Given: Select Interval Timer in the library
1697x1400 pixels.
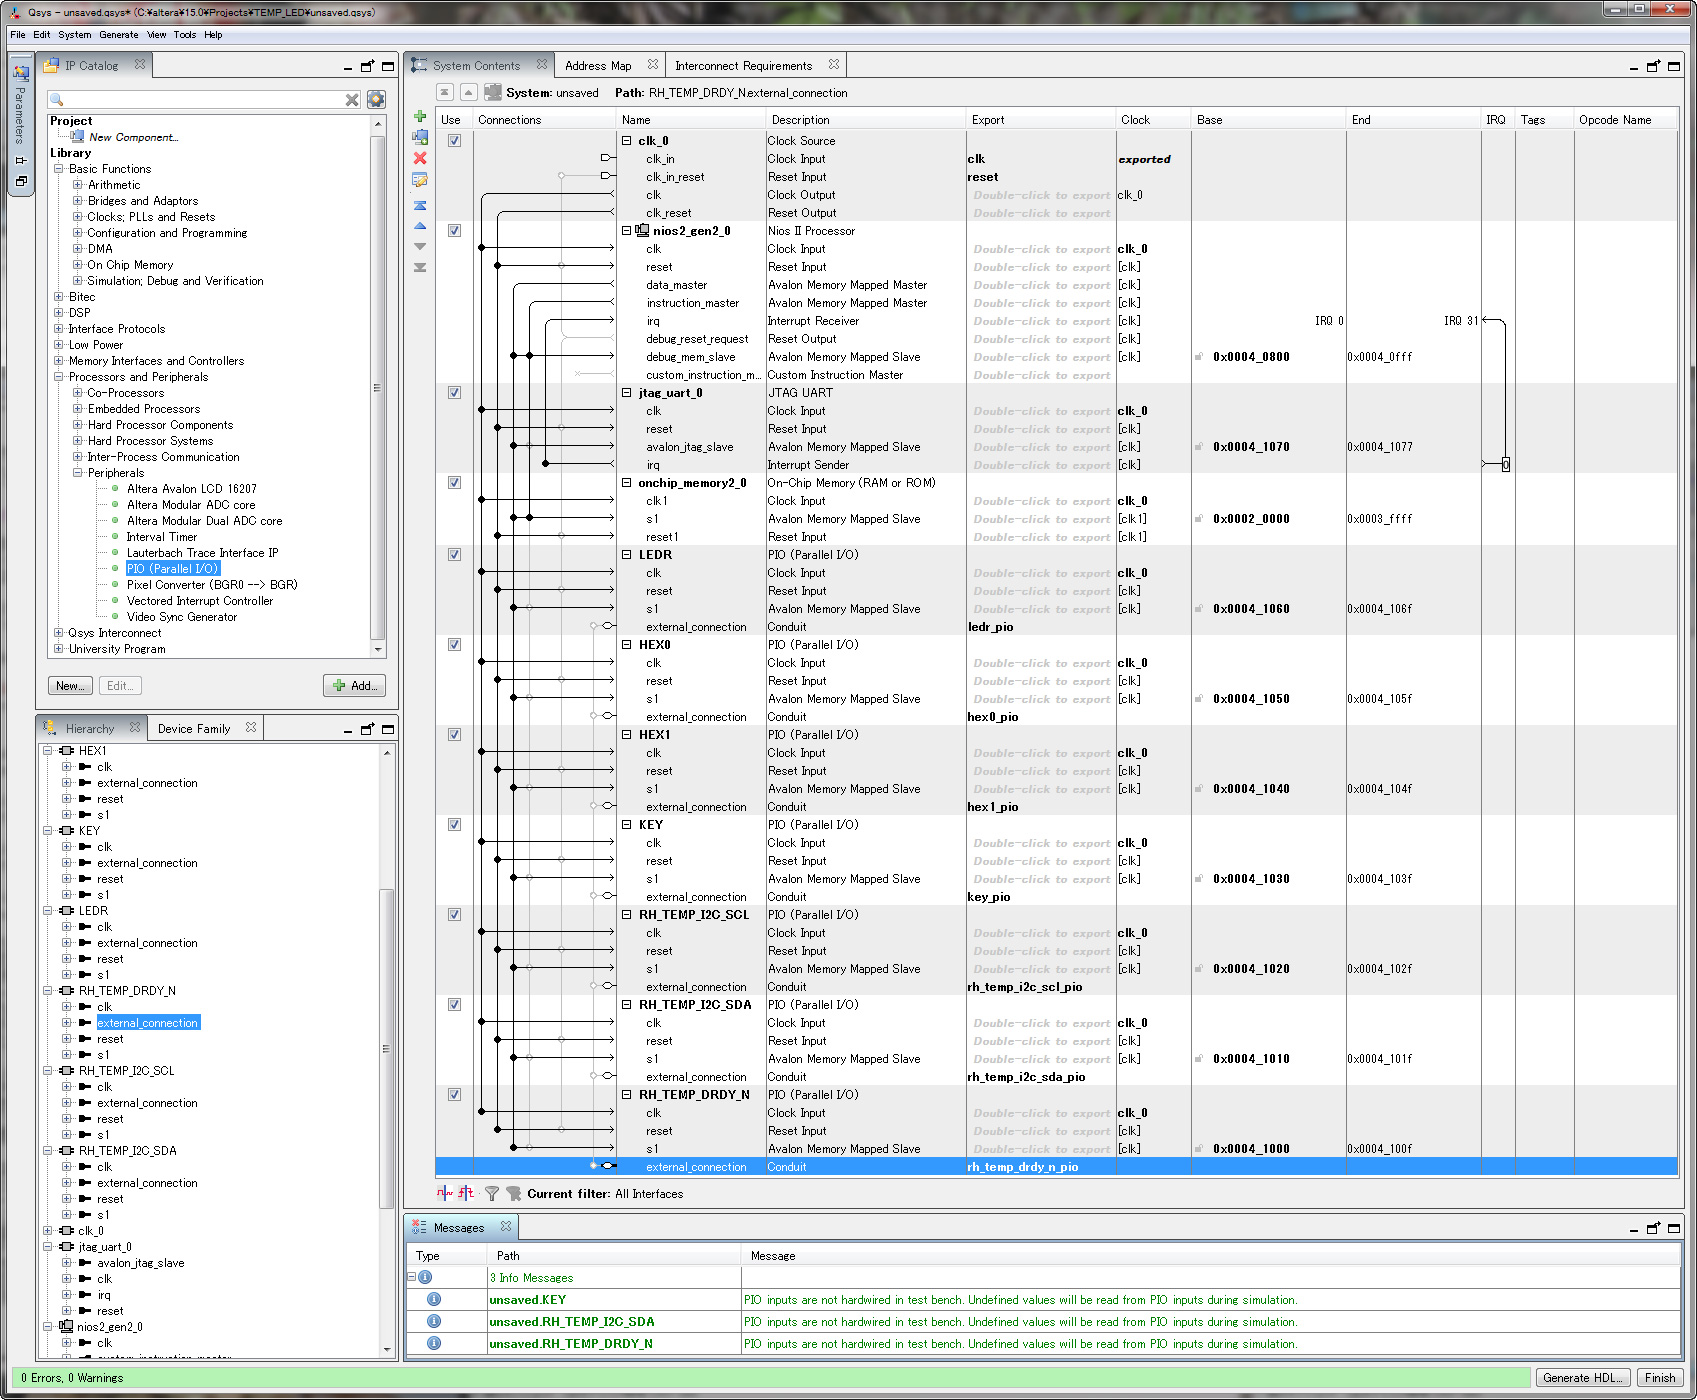Looking at the screenshot, I should (x=162, y=537).
